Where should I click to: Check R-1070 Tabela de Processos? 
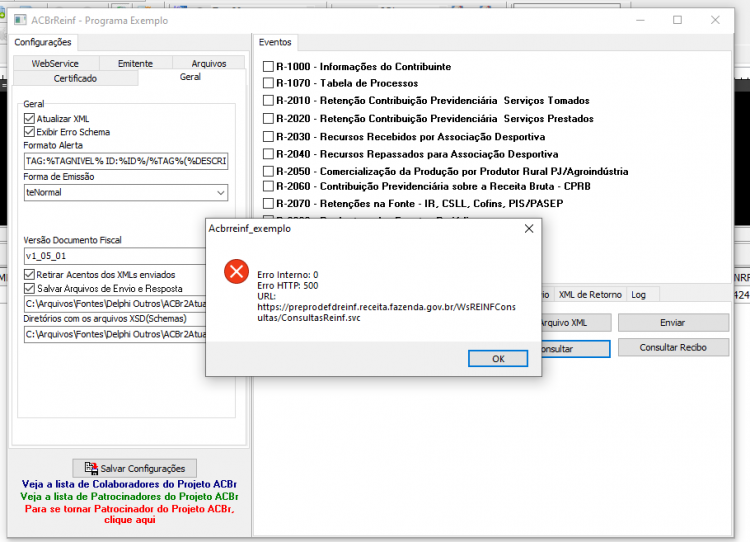(x=268, y=83)
